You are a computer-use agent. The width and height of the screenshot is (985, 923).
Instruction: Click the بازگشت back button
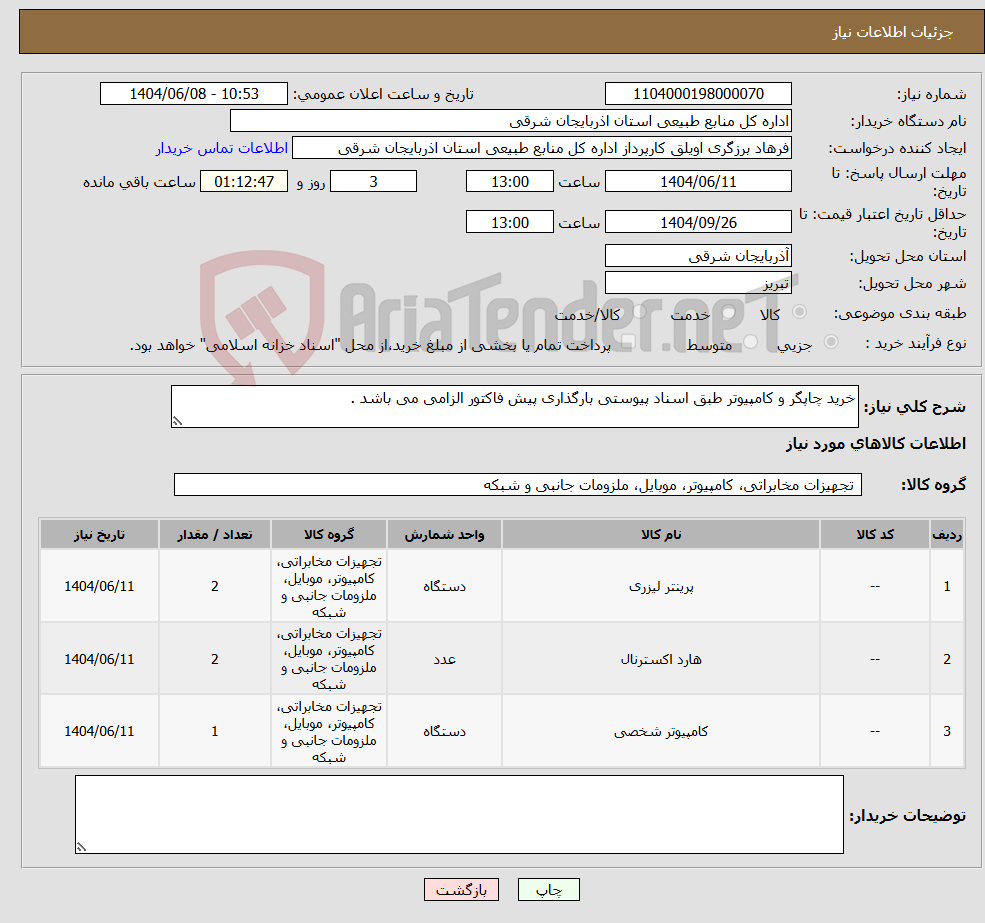click(x=461, y=890)
